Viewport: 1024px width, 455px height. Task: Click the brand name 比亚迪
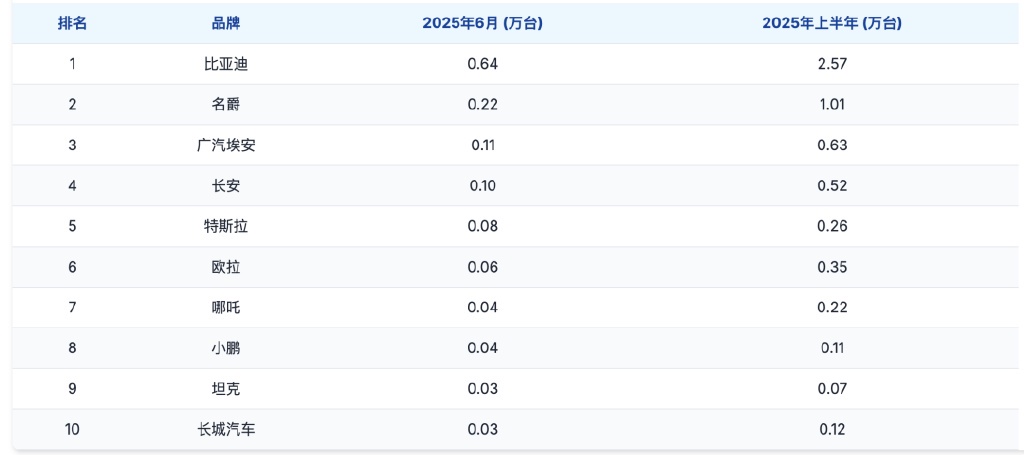(x=226, y=64)
